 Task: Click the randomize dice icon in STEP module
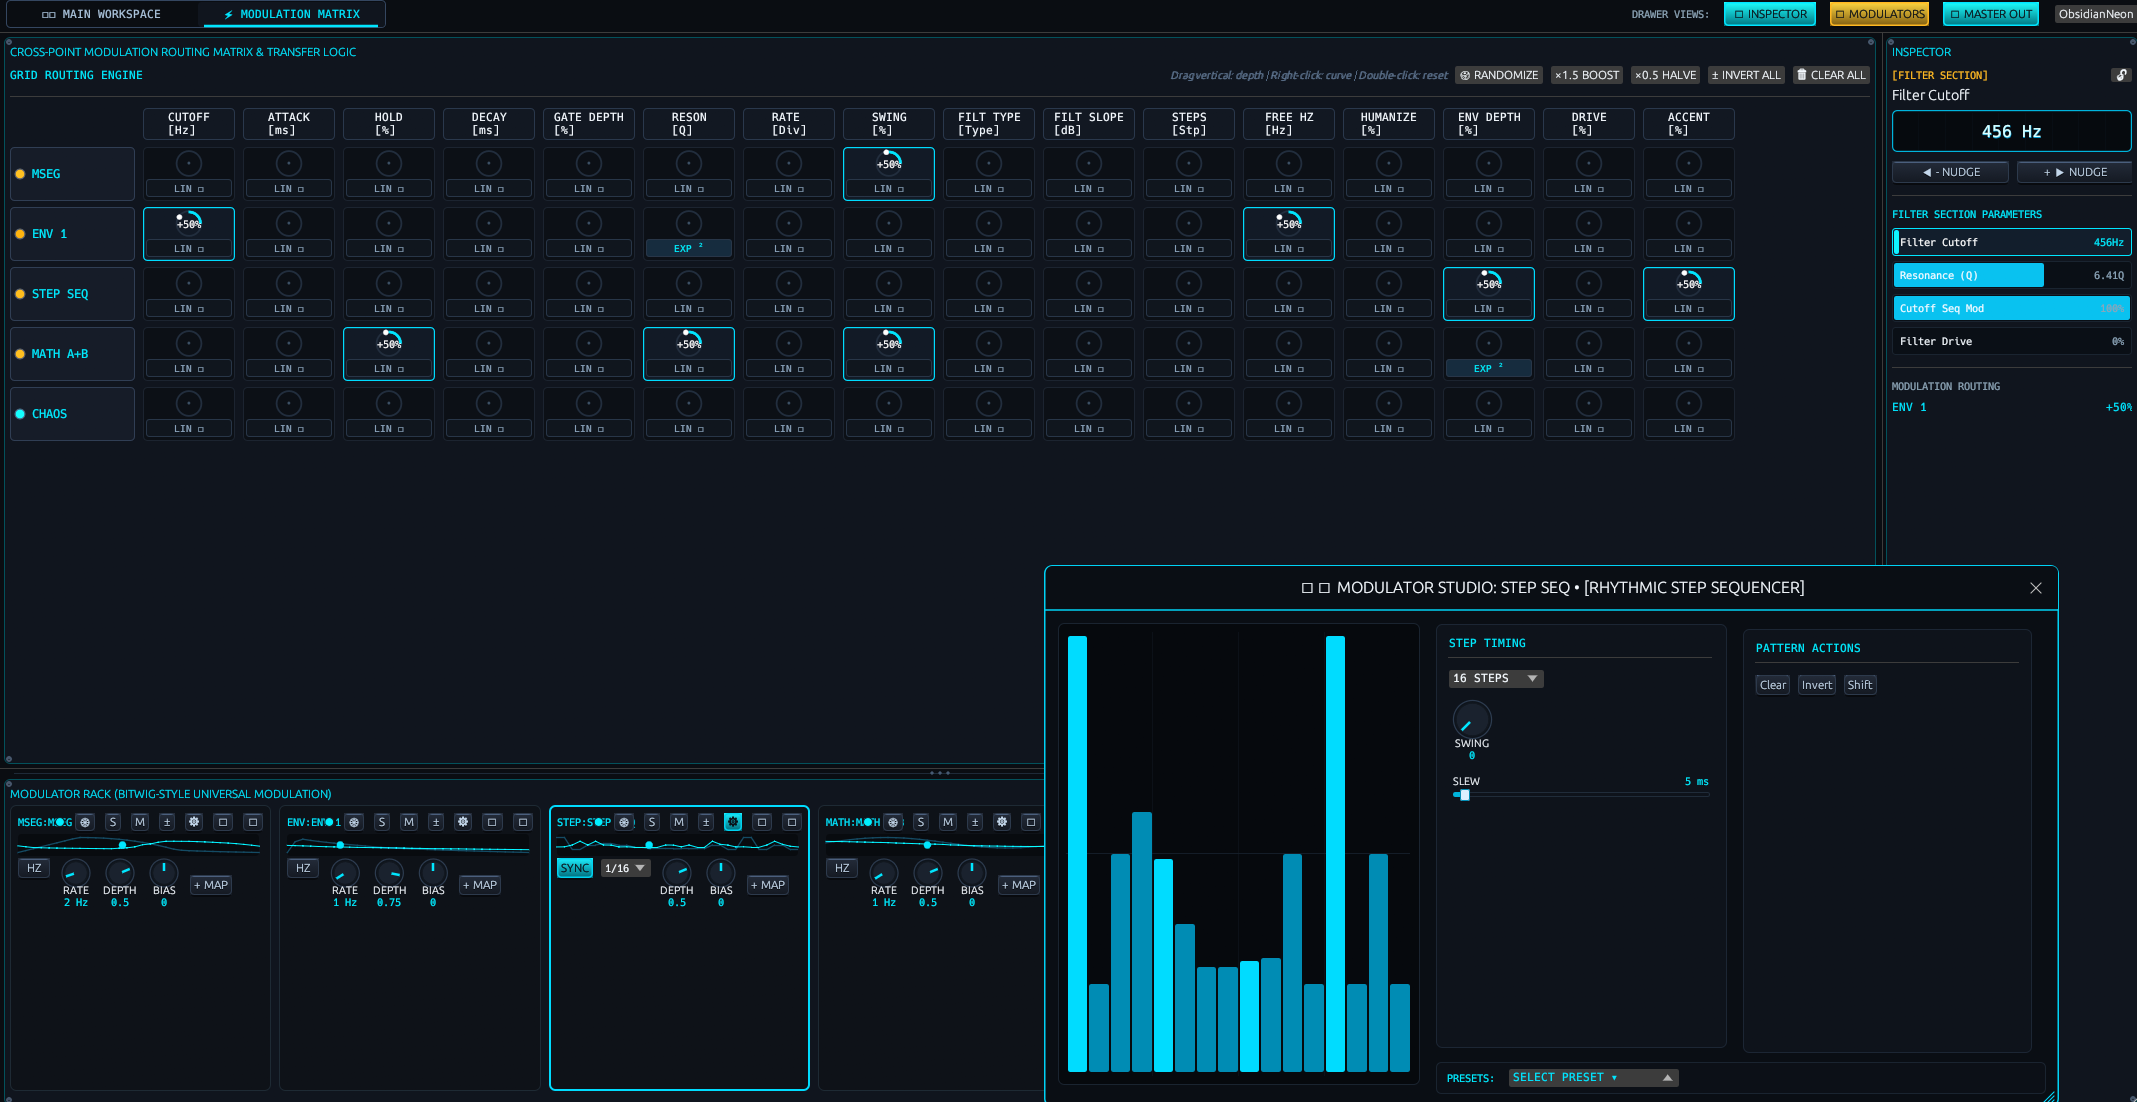click(624, 822)
